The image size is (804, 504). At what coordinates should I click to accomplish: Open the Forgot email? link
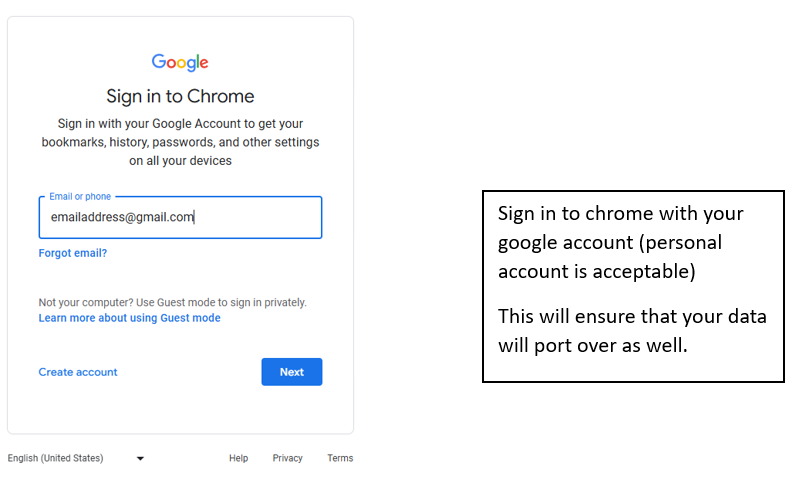click(73, 253)
